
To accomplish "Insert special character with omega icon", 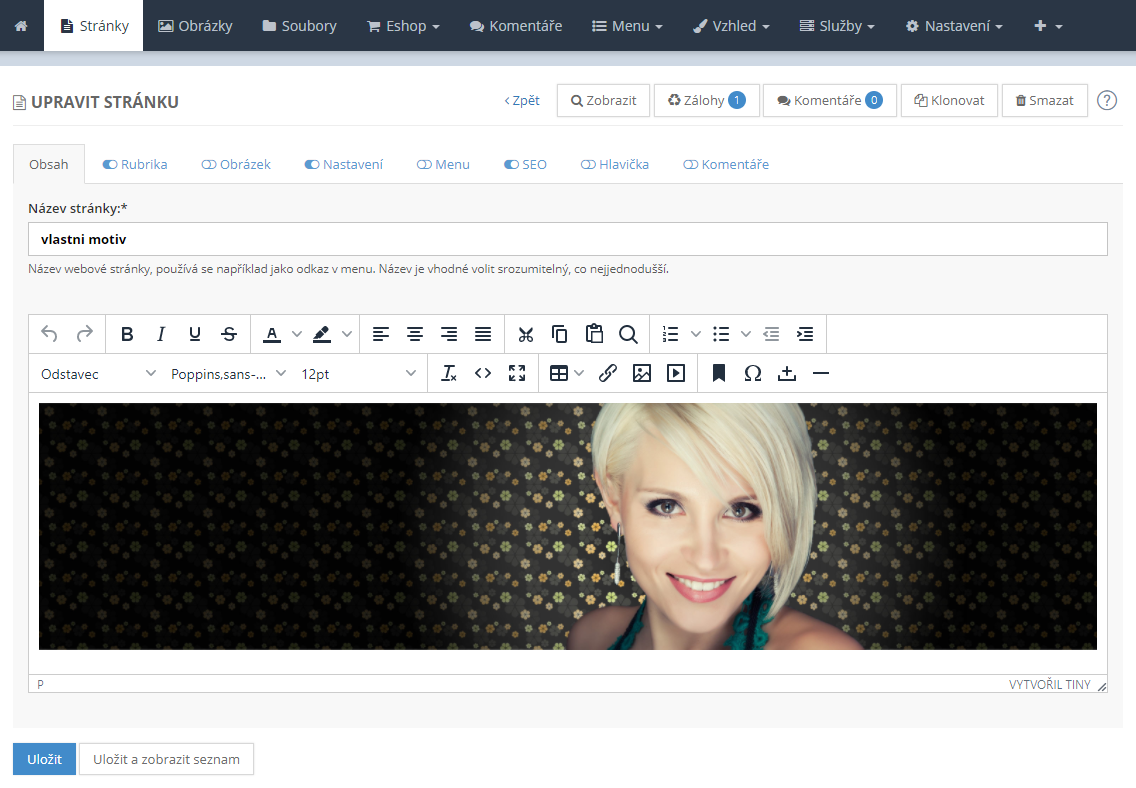I will coord(753,373).
